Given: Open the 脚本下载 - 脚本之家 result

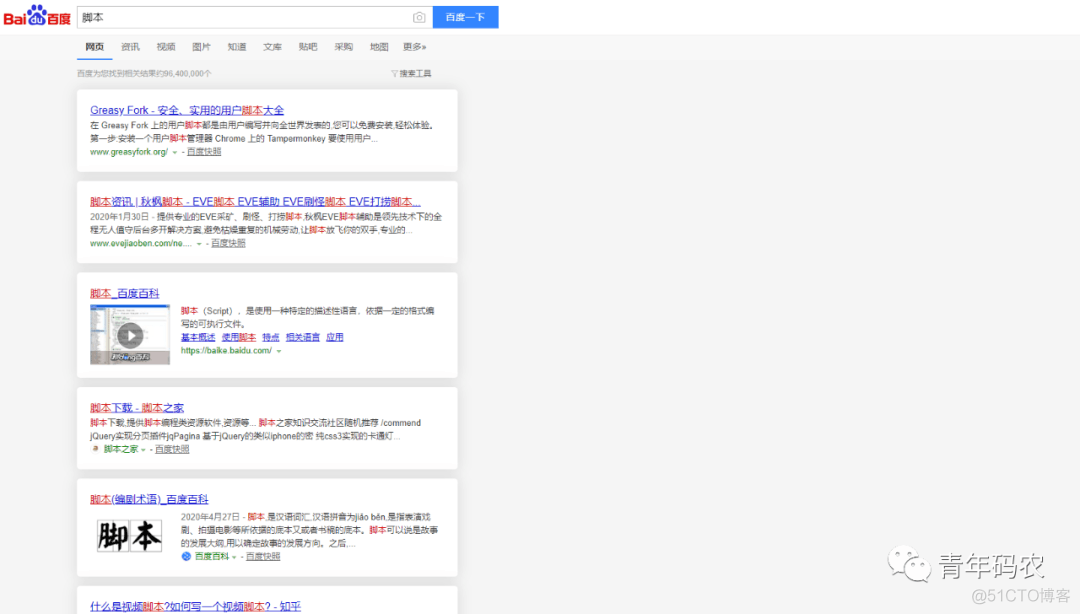Looking at the screenshot, I should click(137, 408).
